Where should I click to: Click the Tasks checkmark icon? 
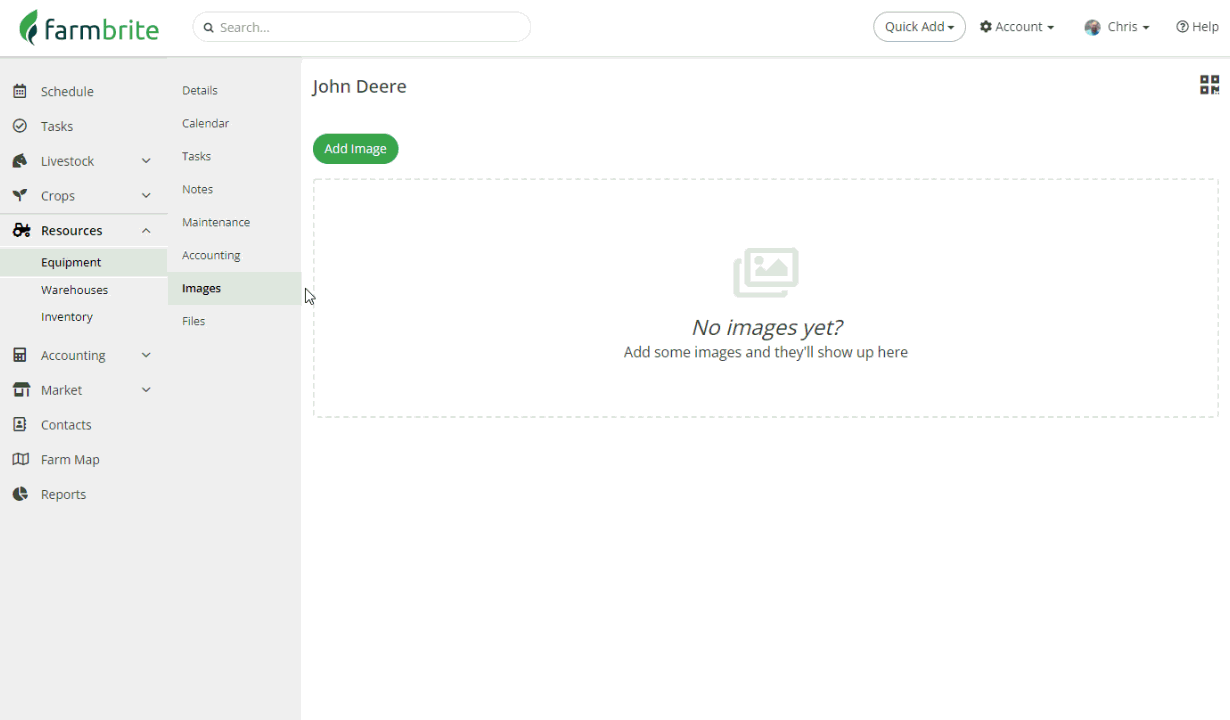coord(19,126)
